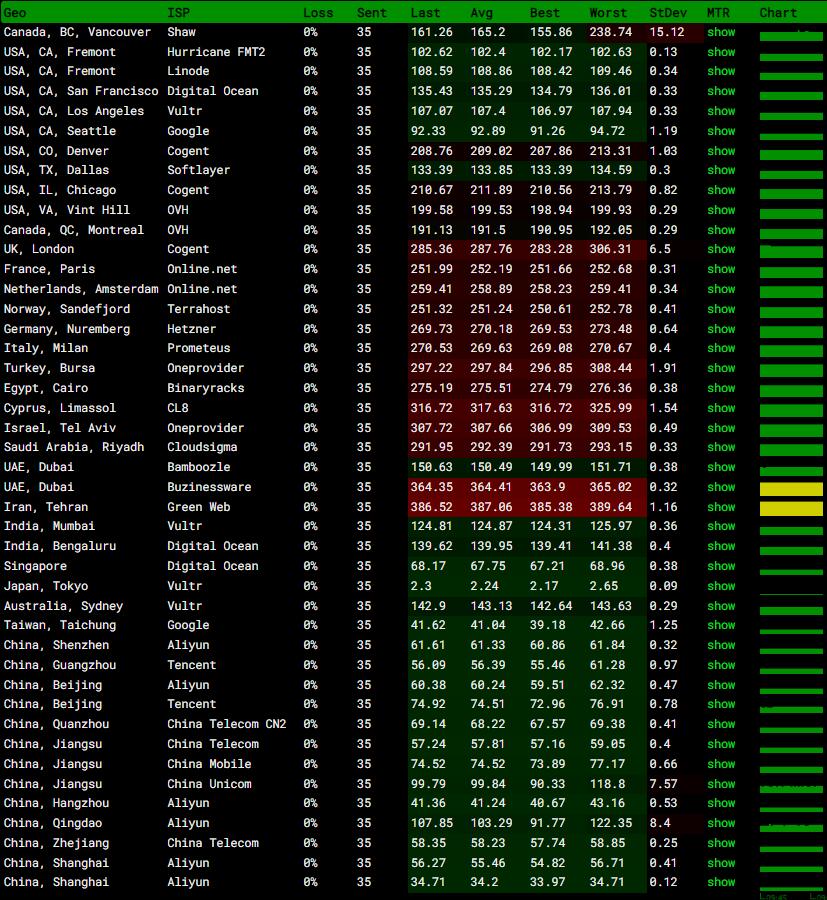827x900 pixels.
Task: Click show for Netherlands Amsterdam row
Action: (721, 289)
